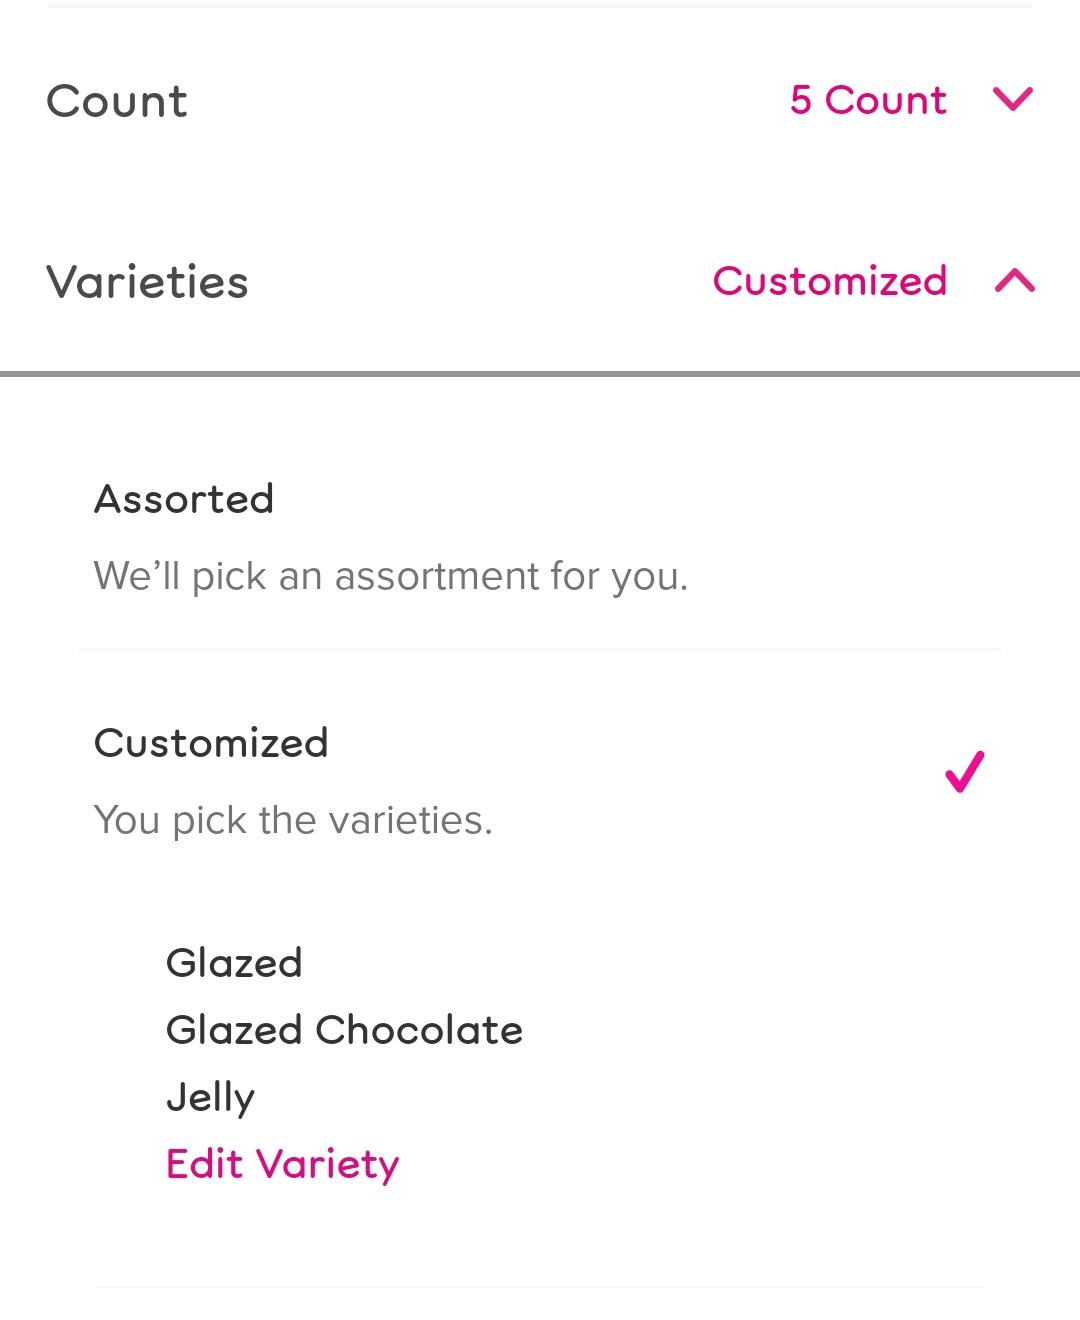1080x1320 pixels.
Task: Click the assortment description text
Action: coord(392,576)
